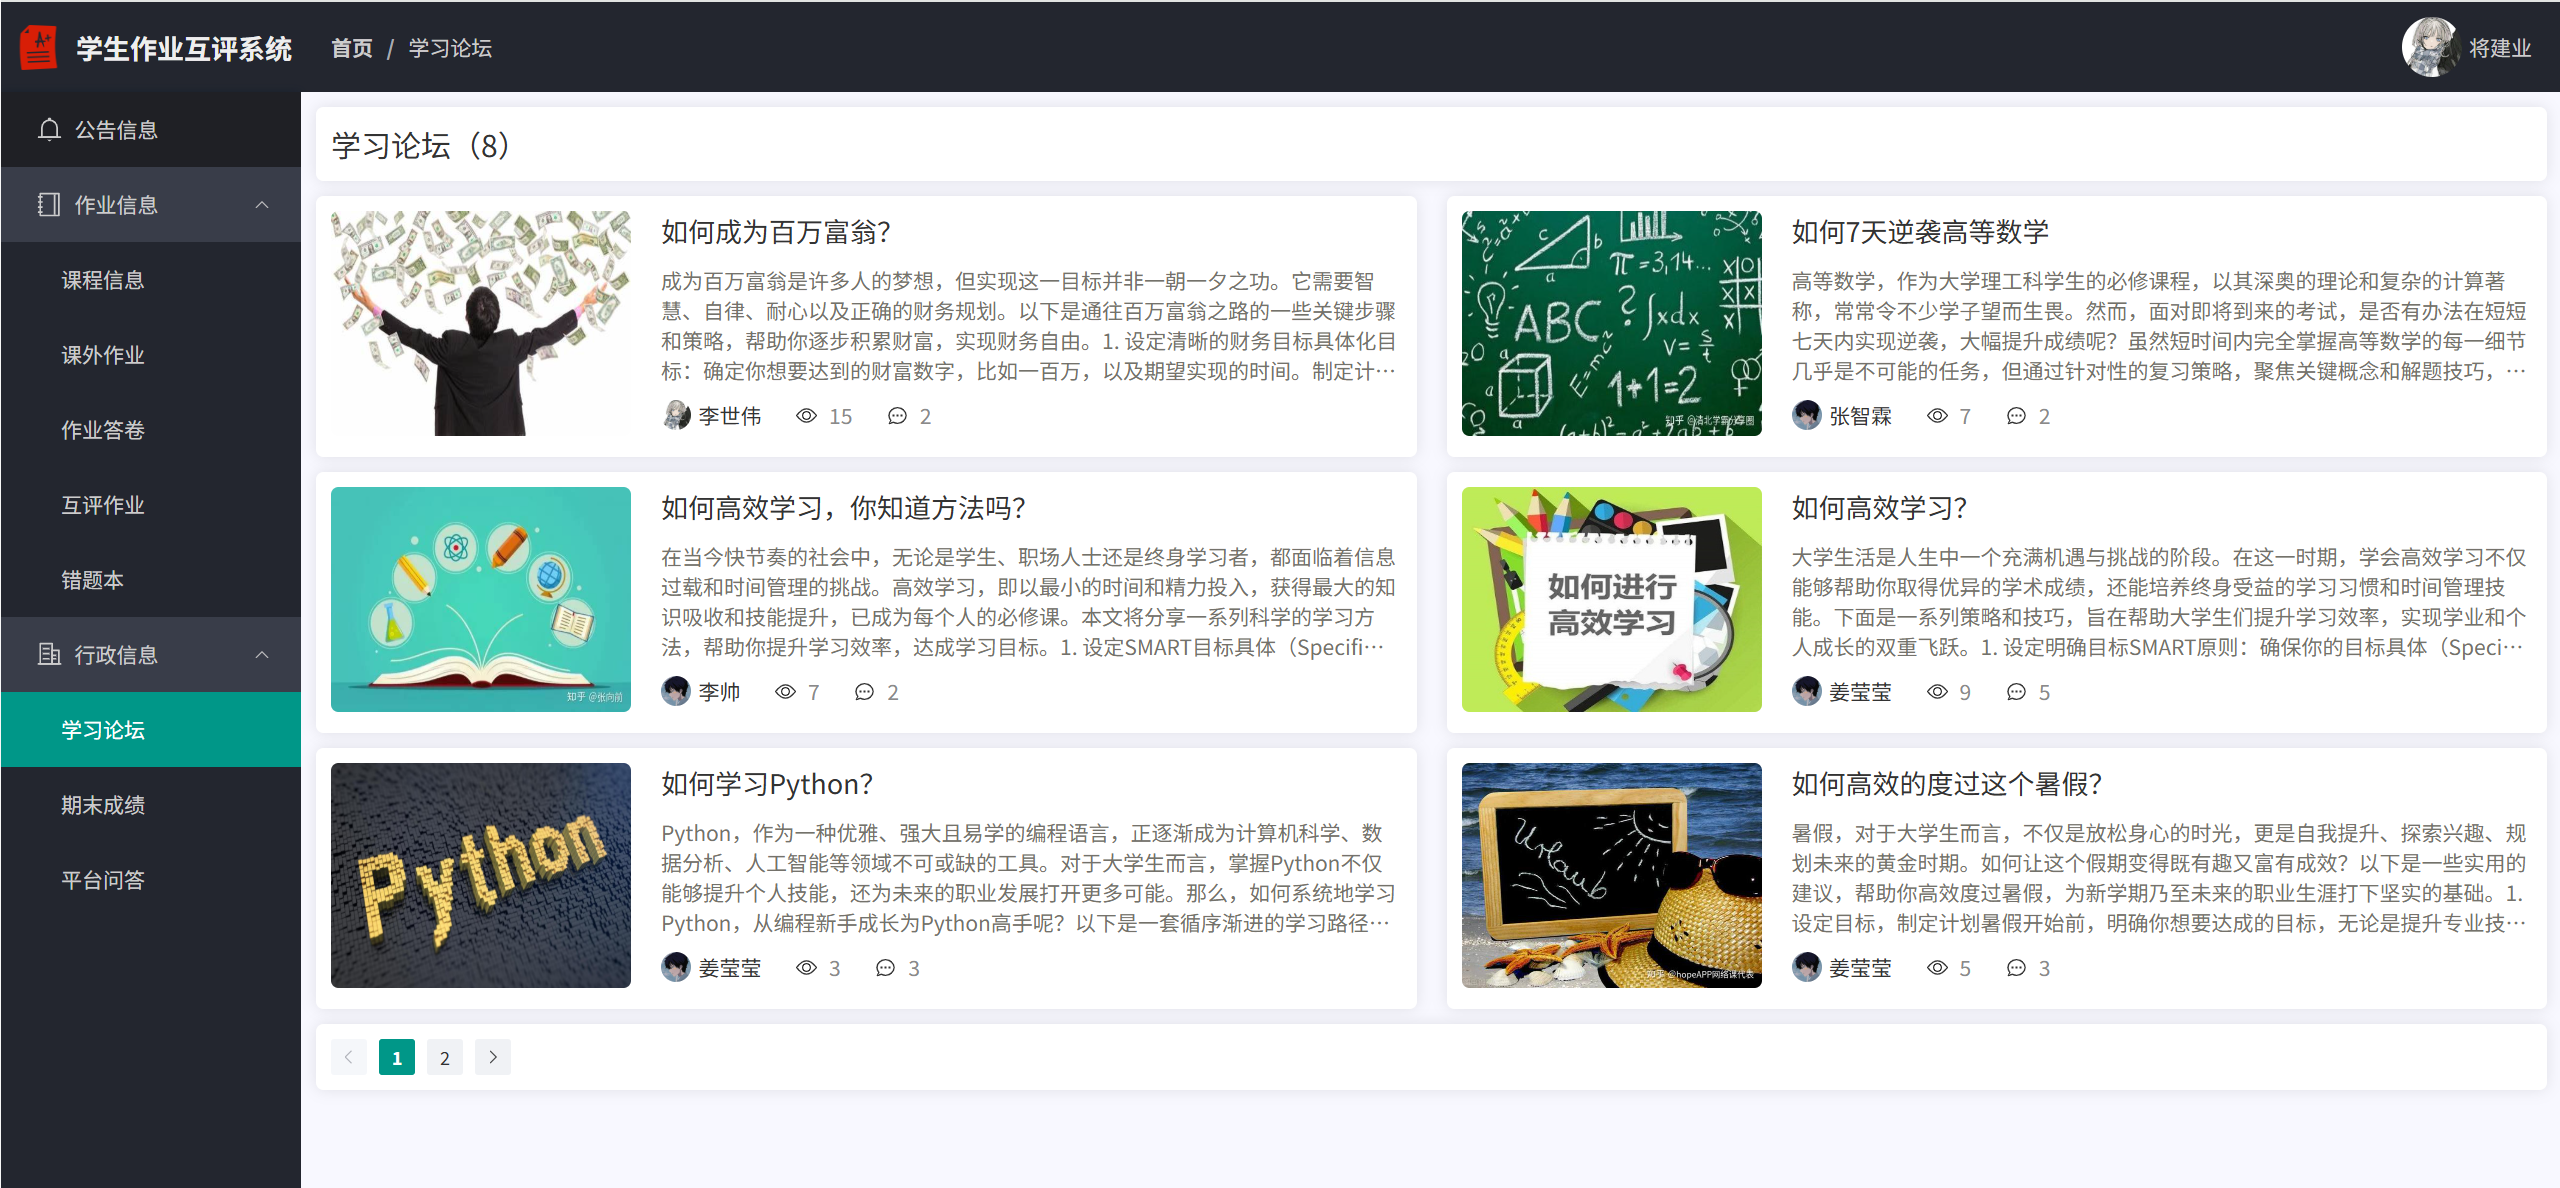Open post titled 如何高效的度过这个暑假?
The width and height of the screenshot is (2560, 1188).
click(1946, 784)
